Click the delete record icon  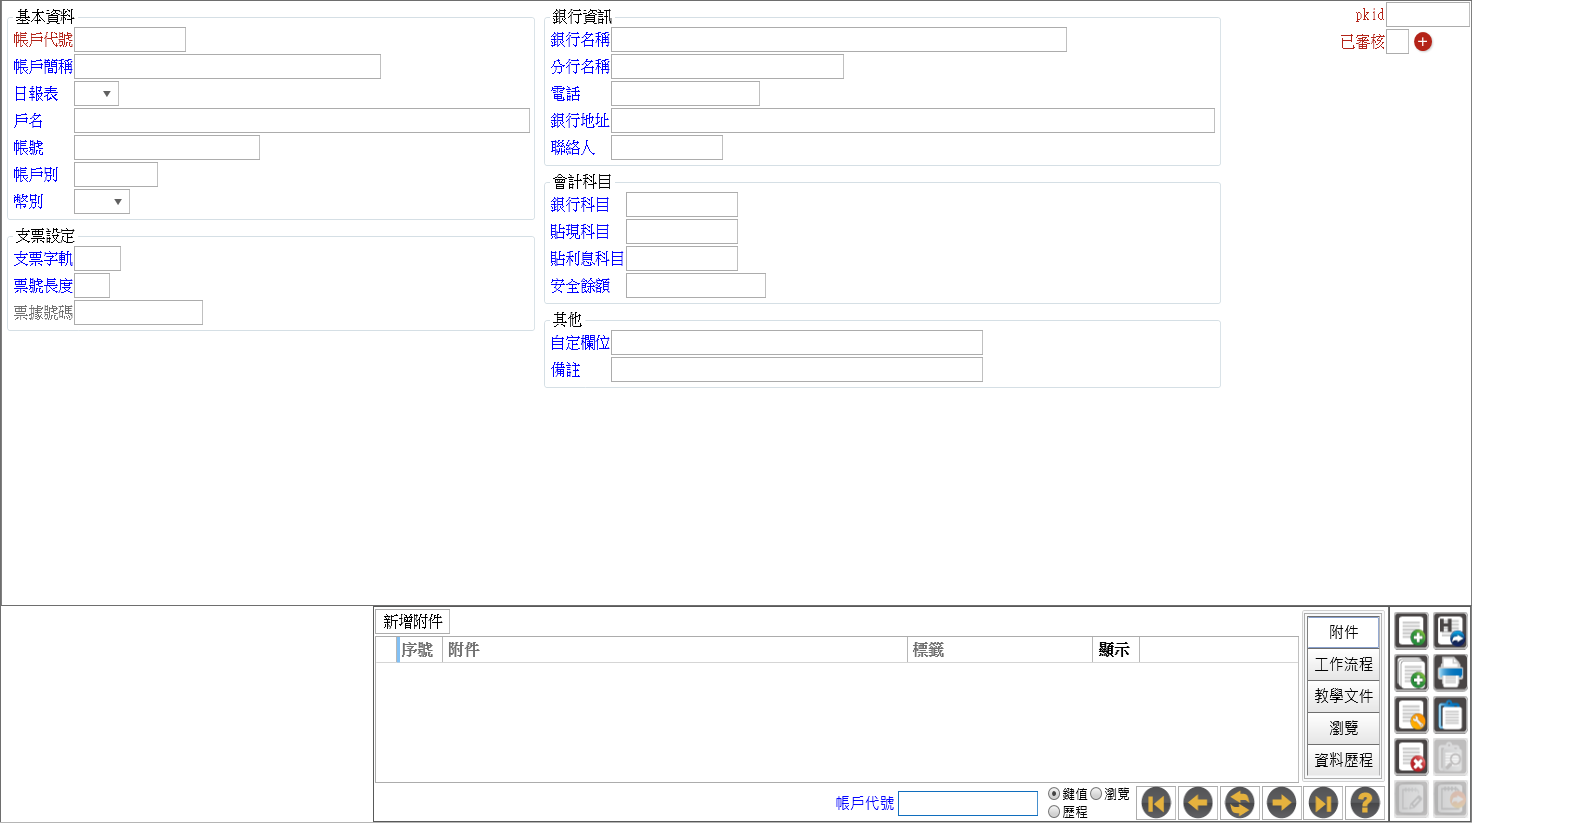[1411, 757]
